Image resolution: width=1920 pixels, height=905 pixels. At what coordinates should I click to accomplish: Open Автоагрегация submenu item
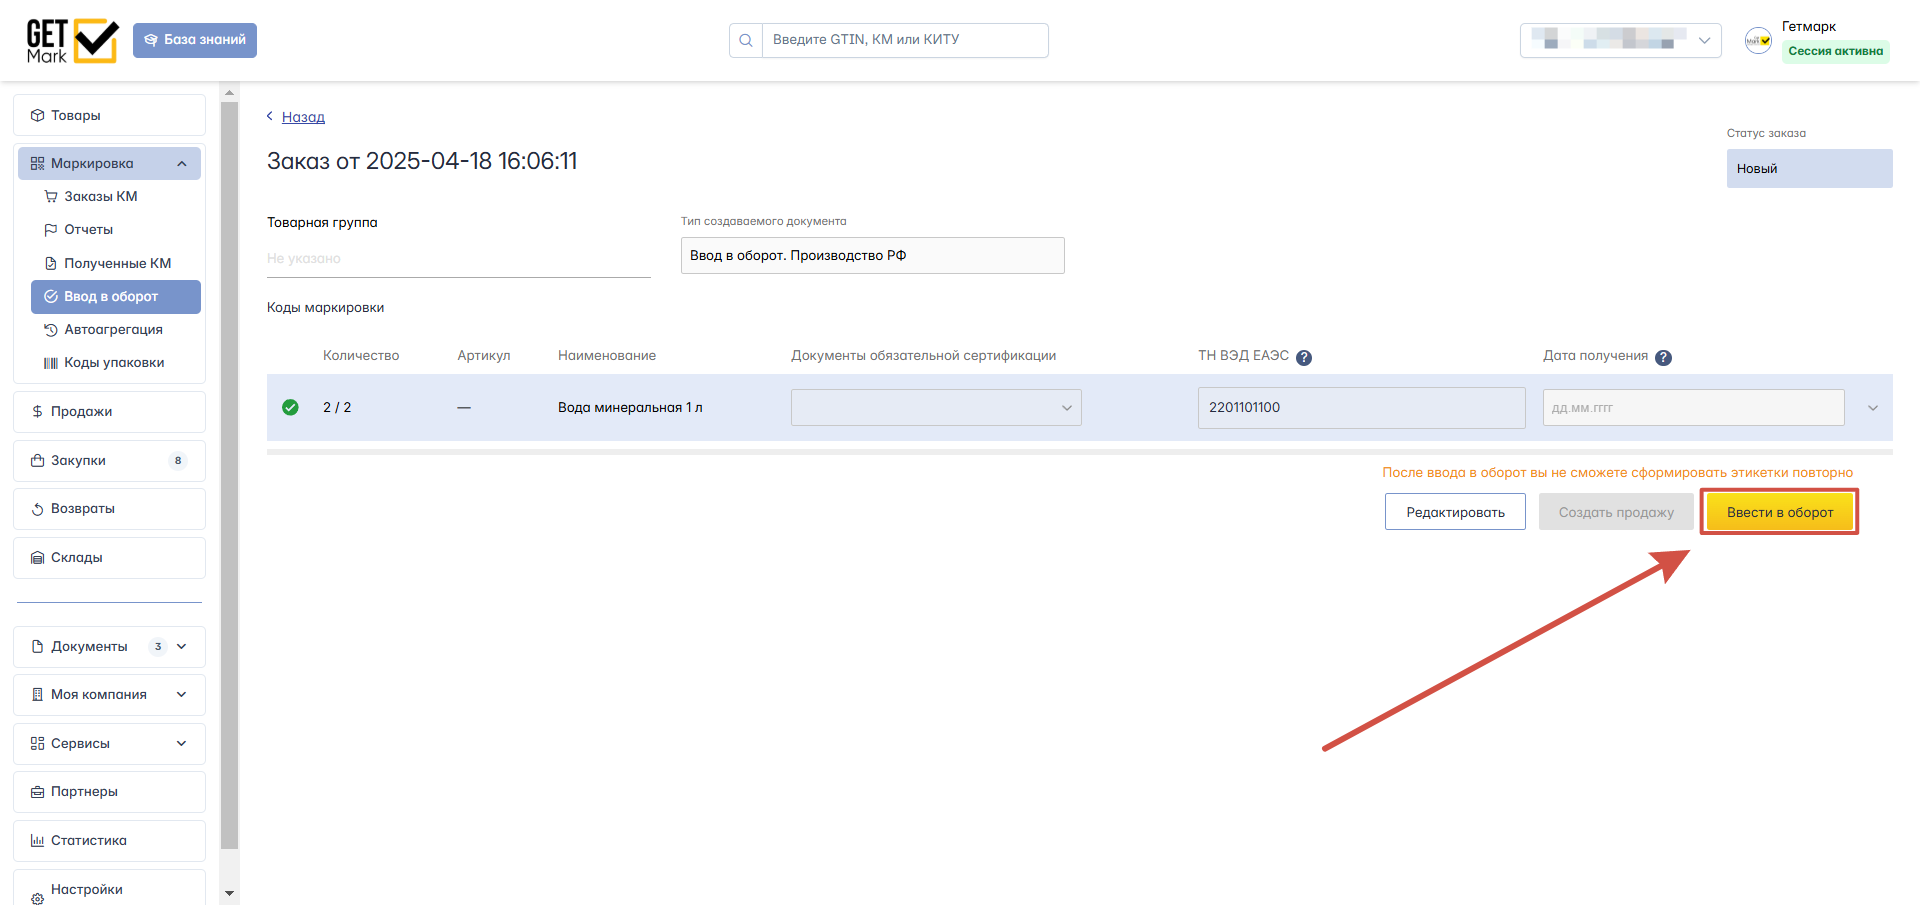[115, 330]
